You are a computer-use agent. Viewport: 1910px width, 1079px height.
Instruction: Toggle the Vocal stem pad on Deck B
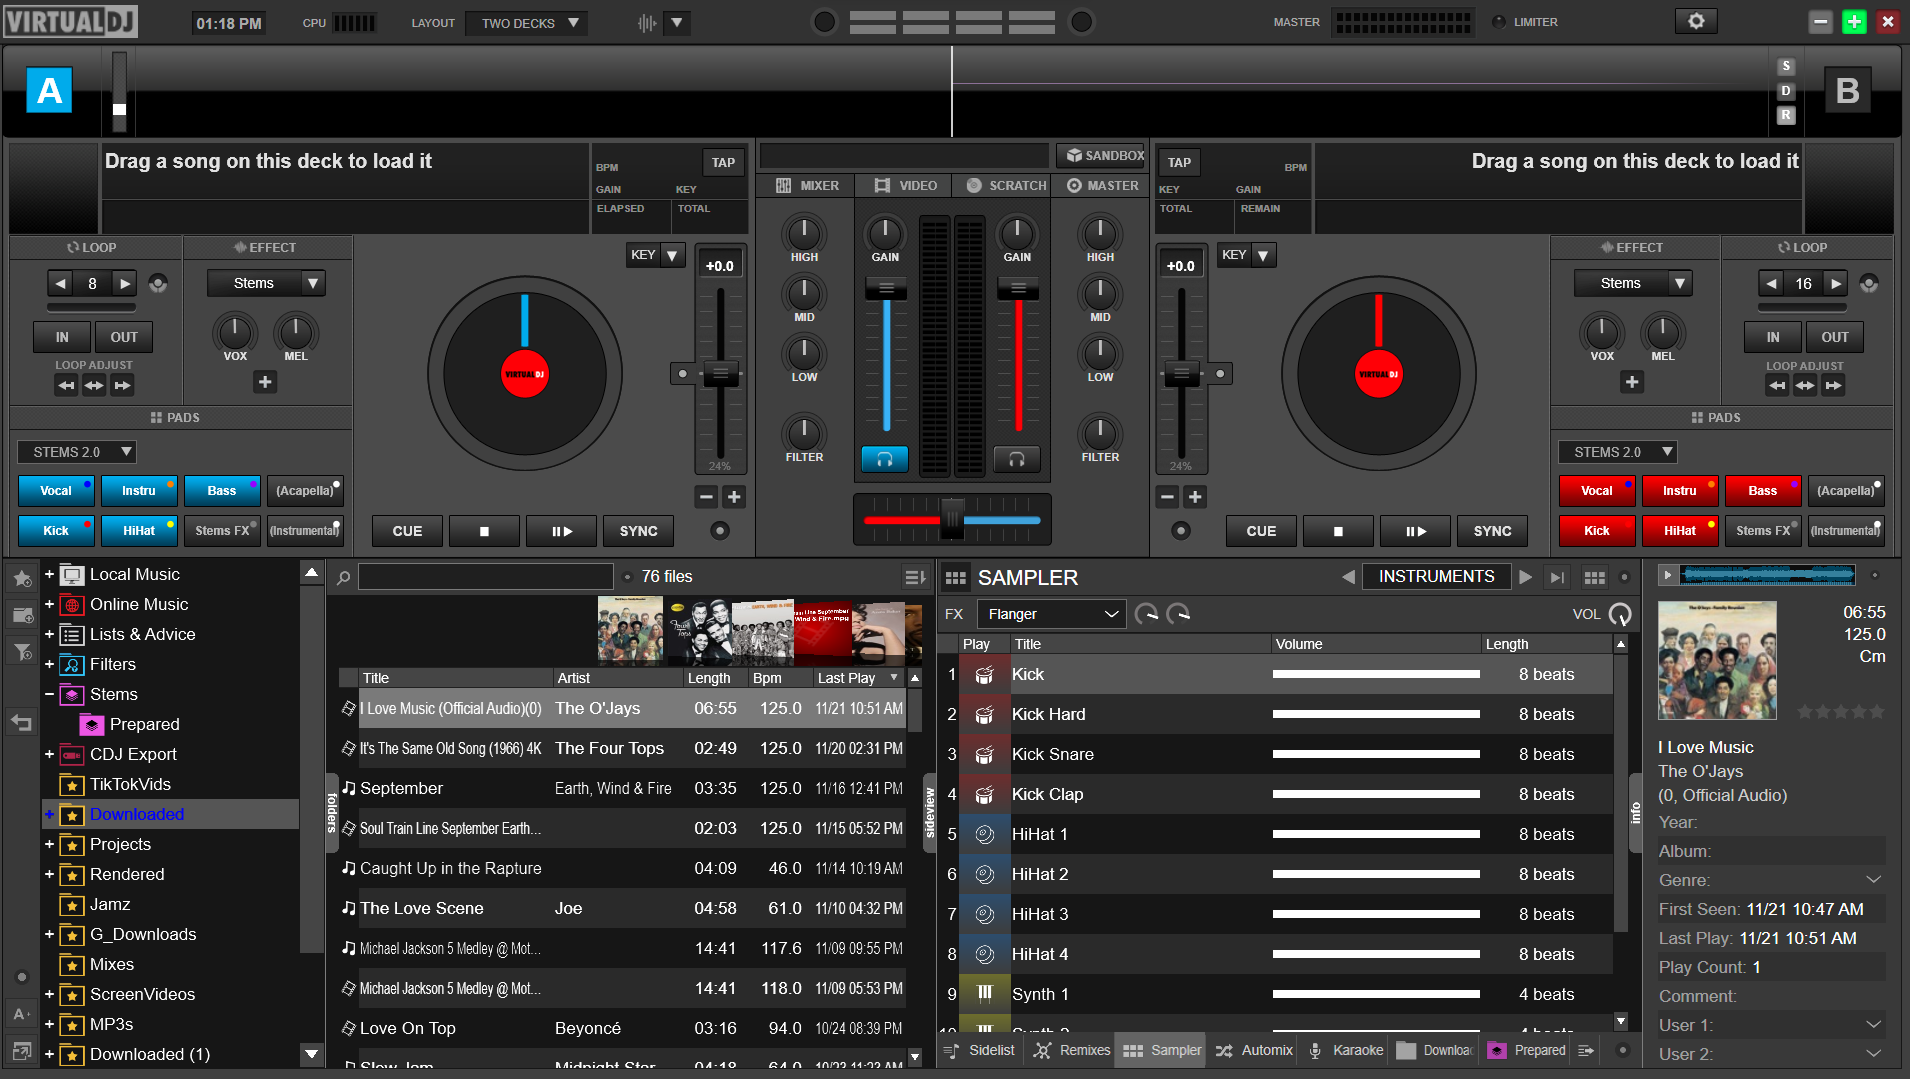[x=1597, y=490]
